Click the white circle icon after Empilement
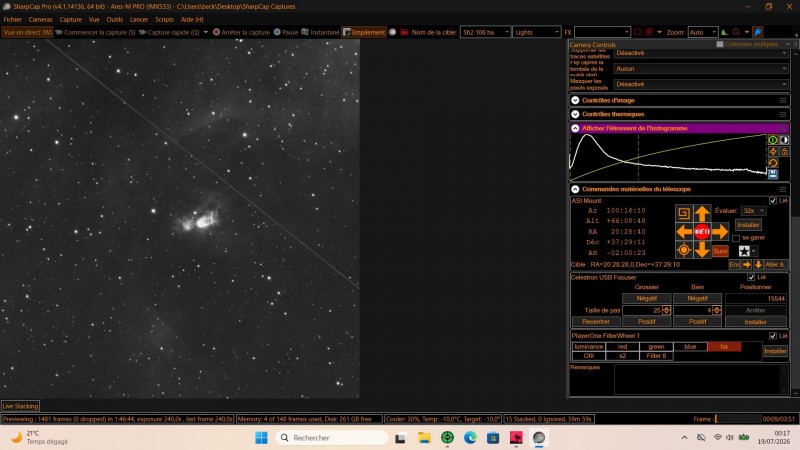 (392, 32)
